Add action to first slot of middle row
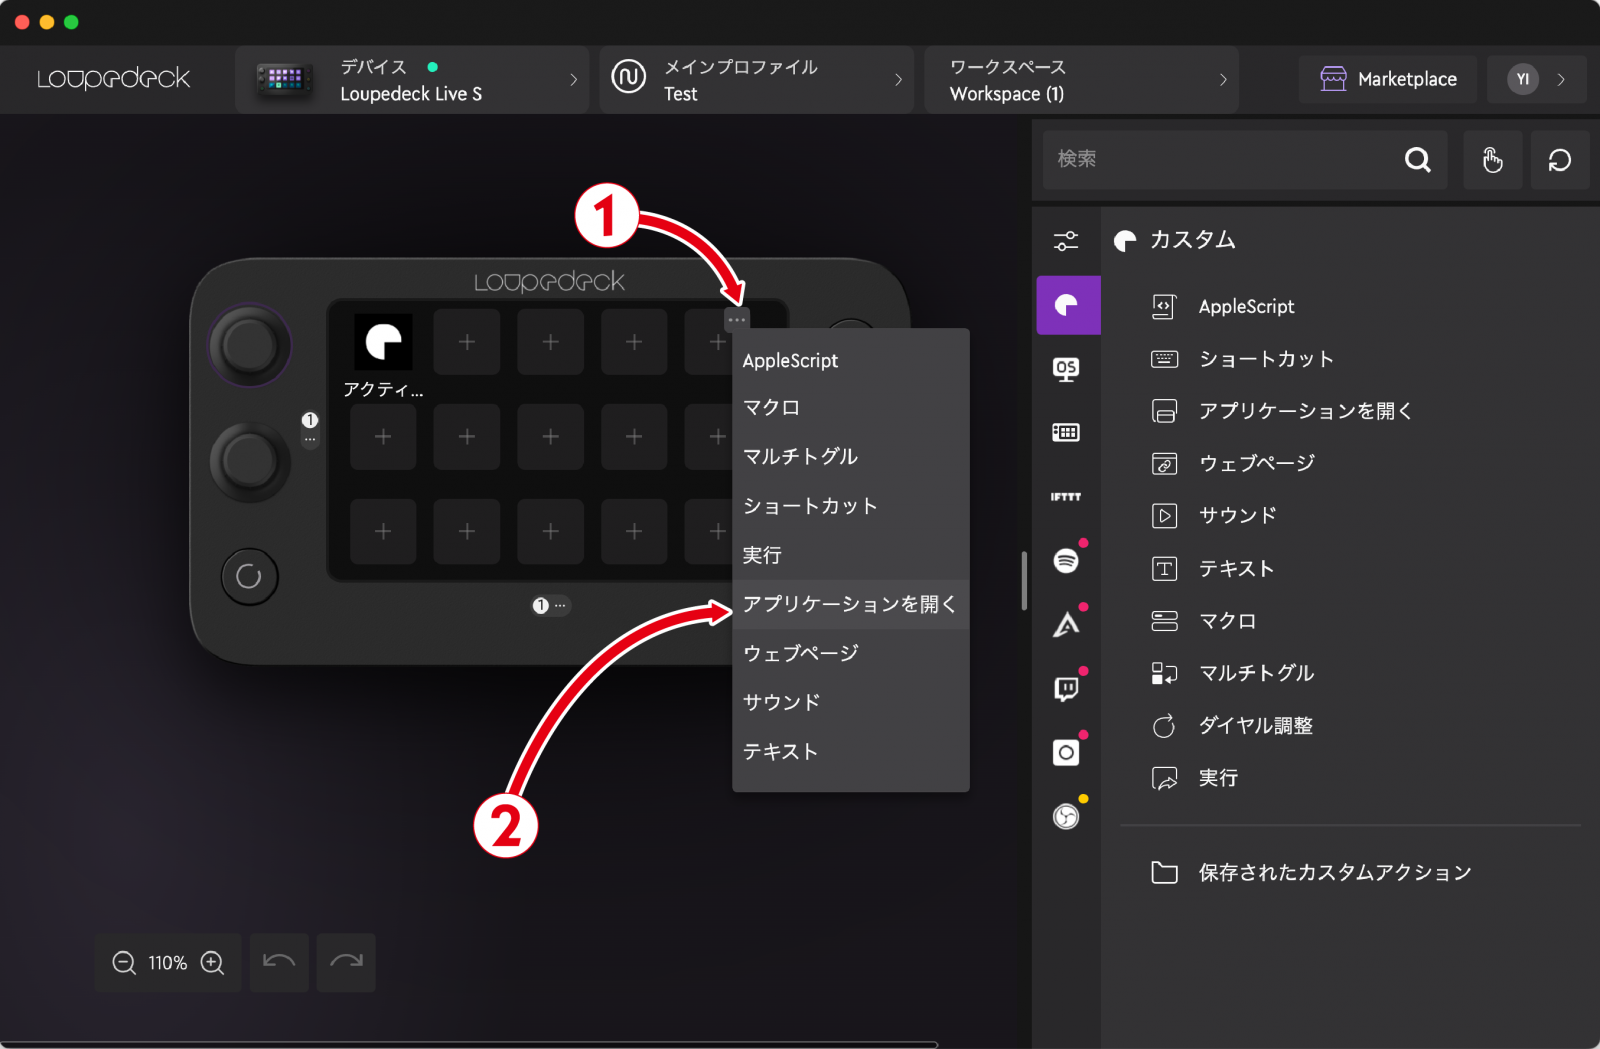The width and height of the screenshot is (1600, 1049). pos(383,437)
